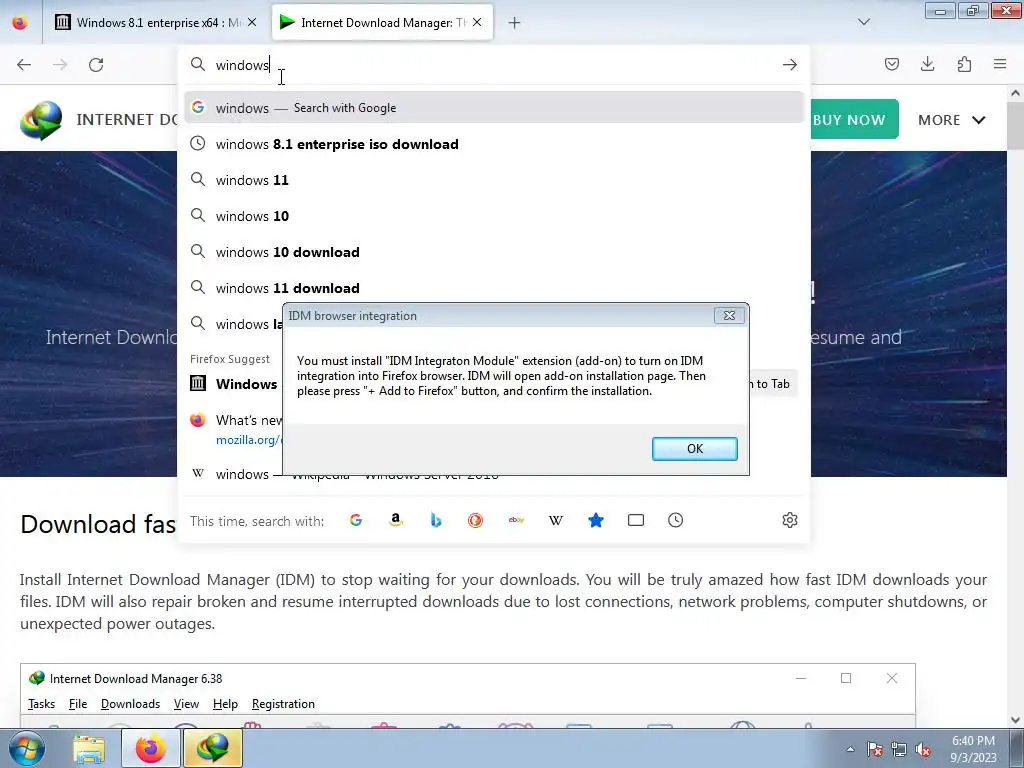Click the page scrollbar up arrow
This screenshot has height=768, width=1024.
(x=1015, y=93)
